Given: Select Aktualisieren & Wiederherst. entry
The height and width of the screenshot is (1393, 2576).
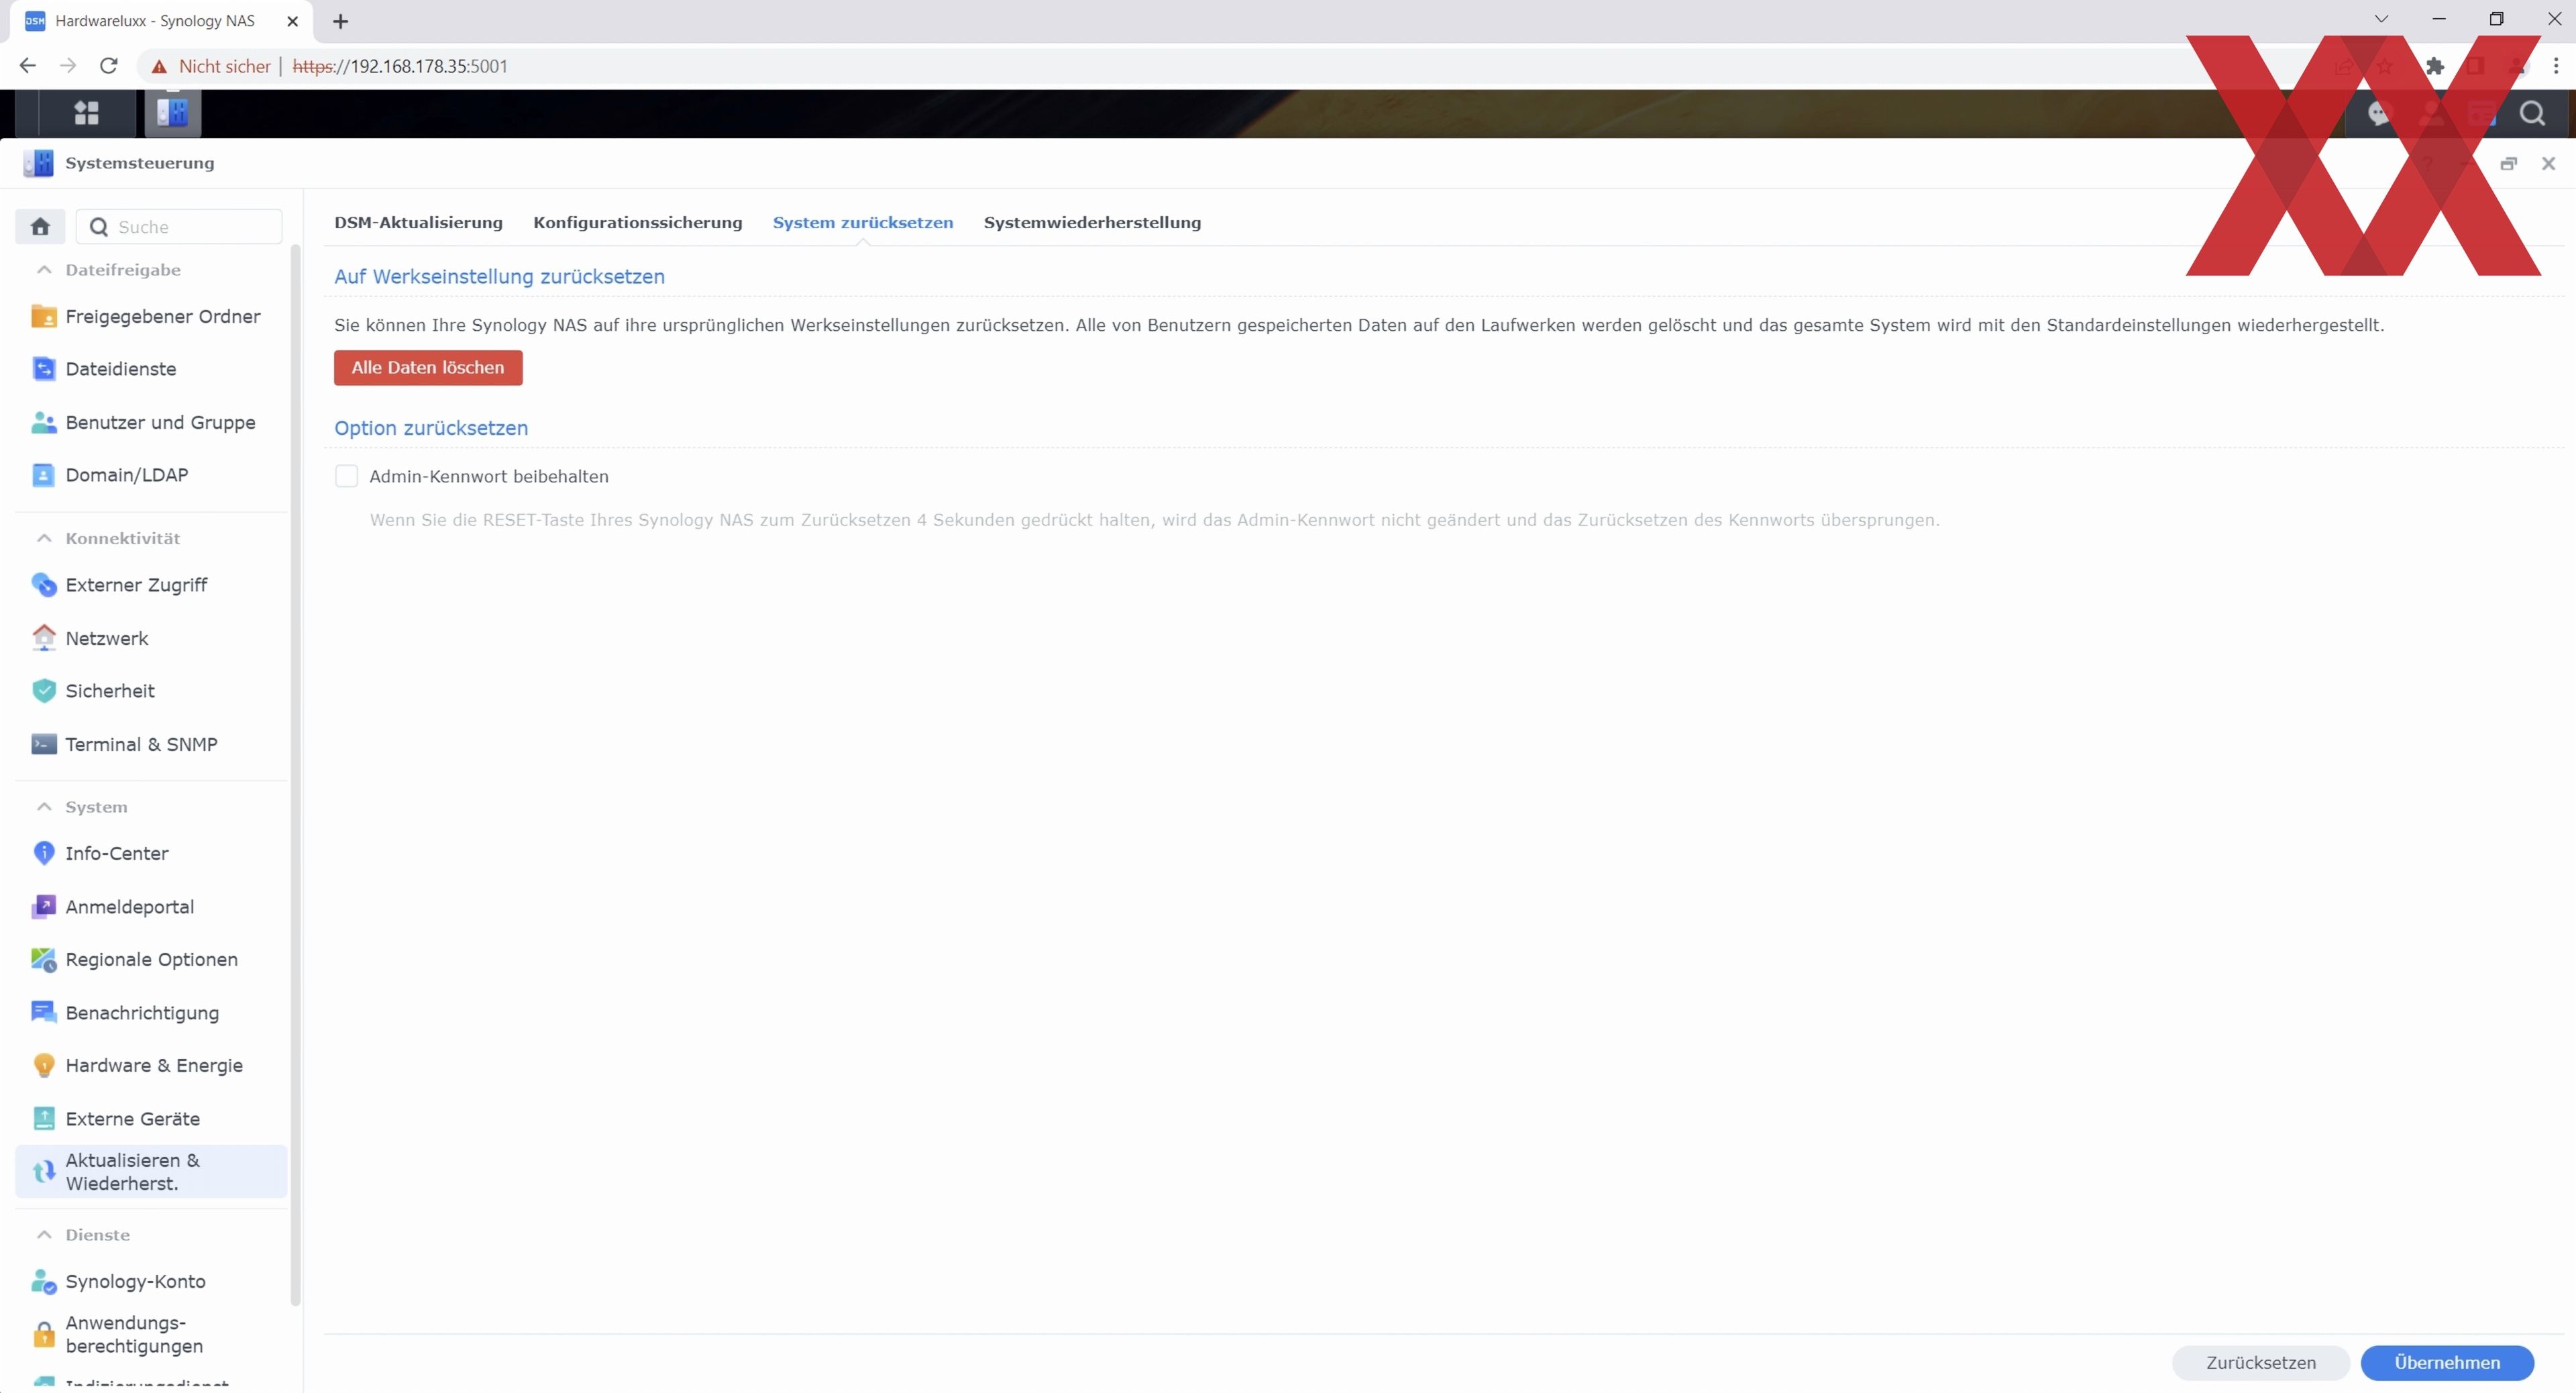Looking at the screenshot, I should (151, 1172).
